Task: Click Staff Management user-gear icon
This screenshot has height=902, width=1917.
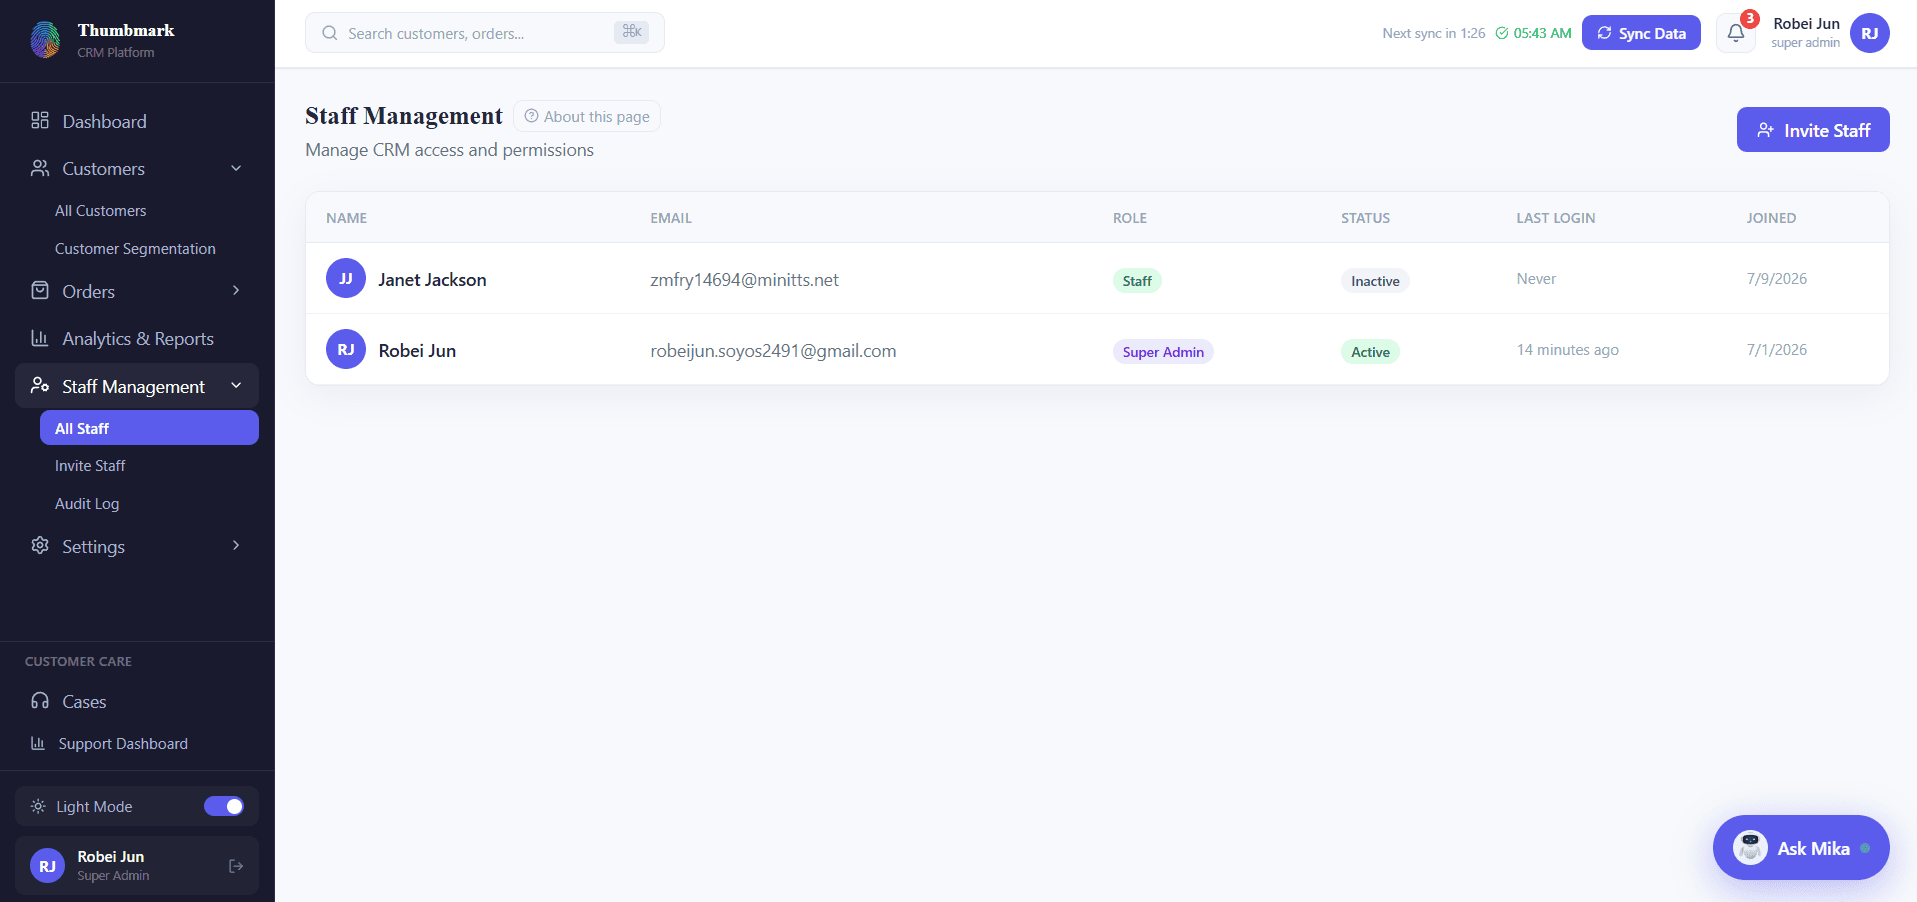Action: [x=40, y=386]
